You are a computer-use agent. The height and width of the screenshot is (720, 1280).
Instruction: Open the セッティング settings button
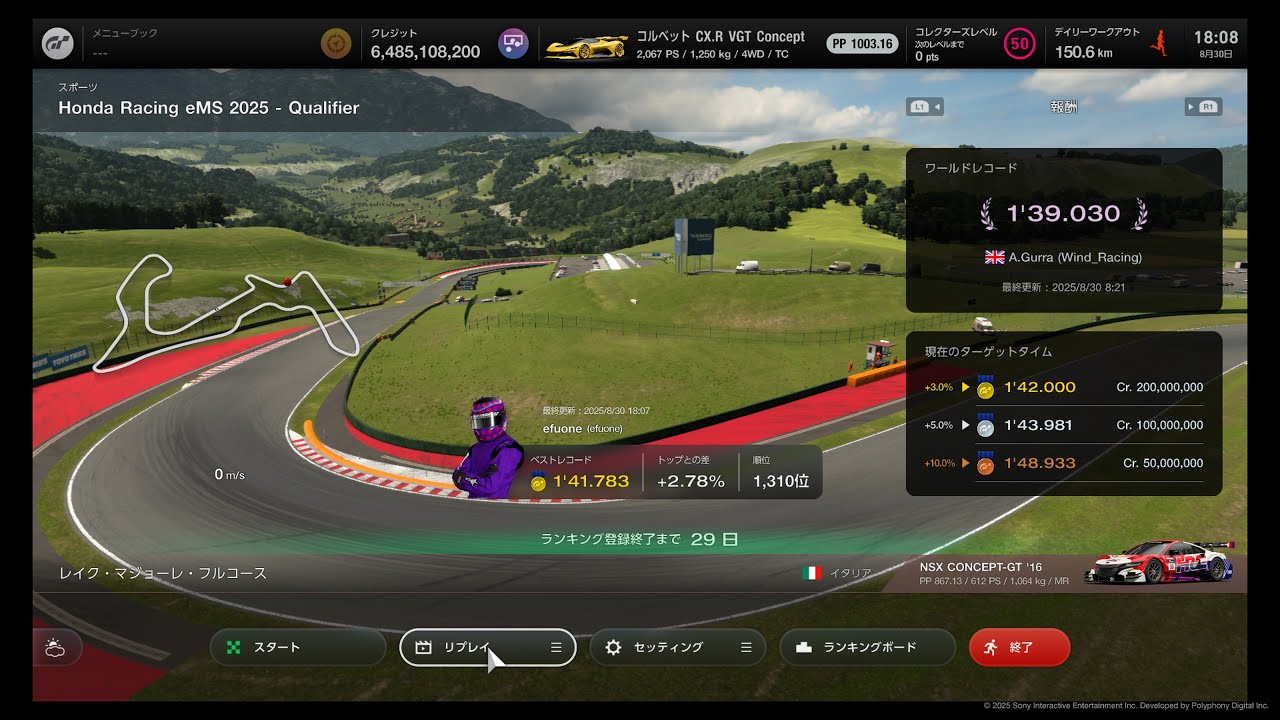coord(678,647)
